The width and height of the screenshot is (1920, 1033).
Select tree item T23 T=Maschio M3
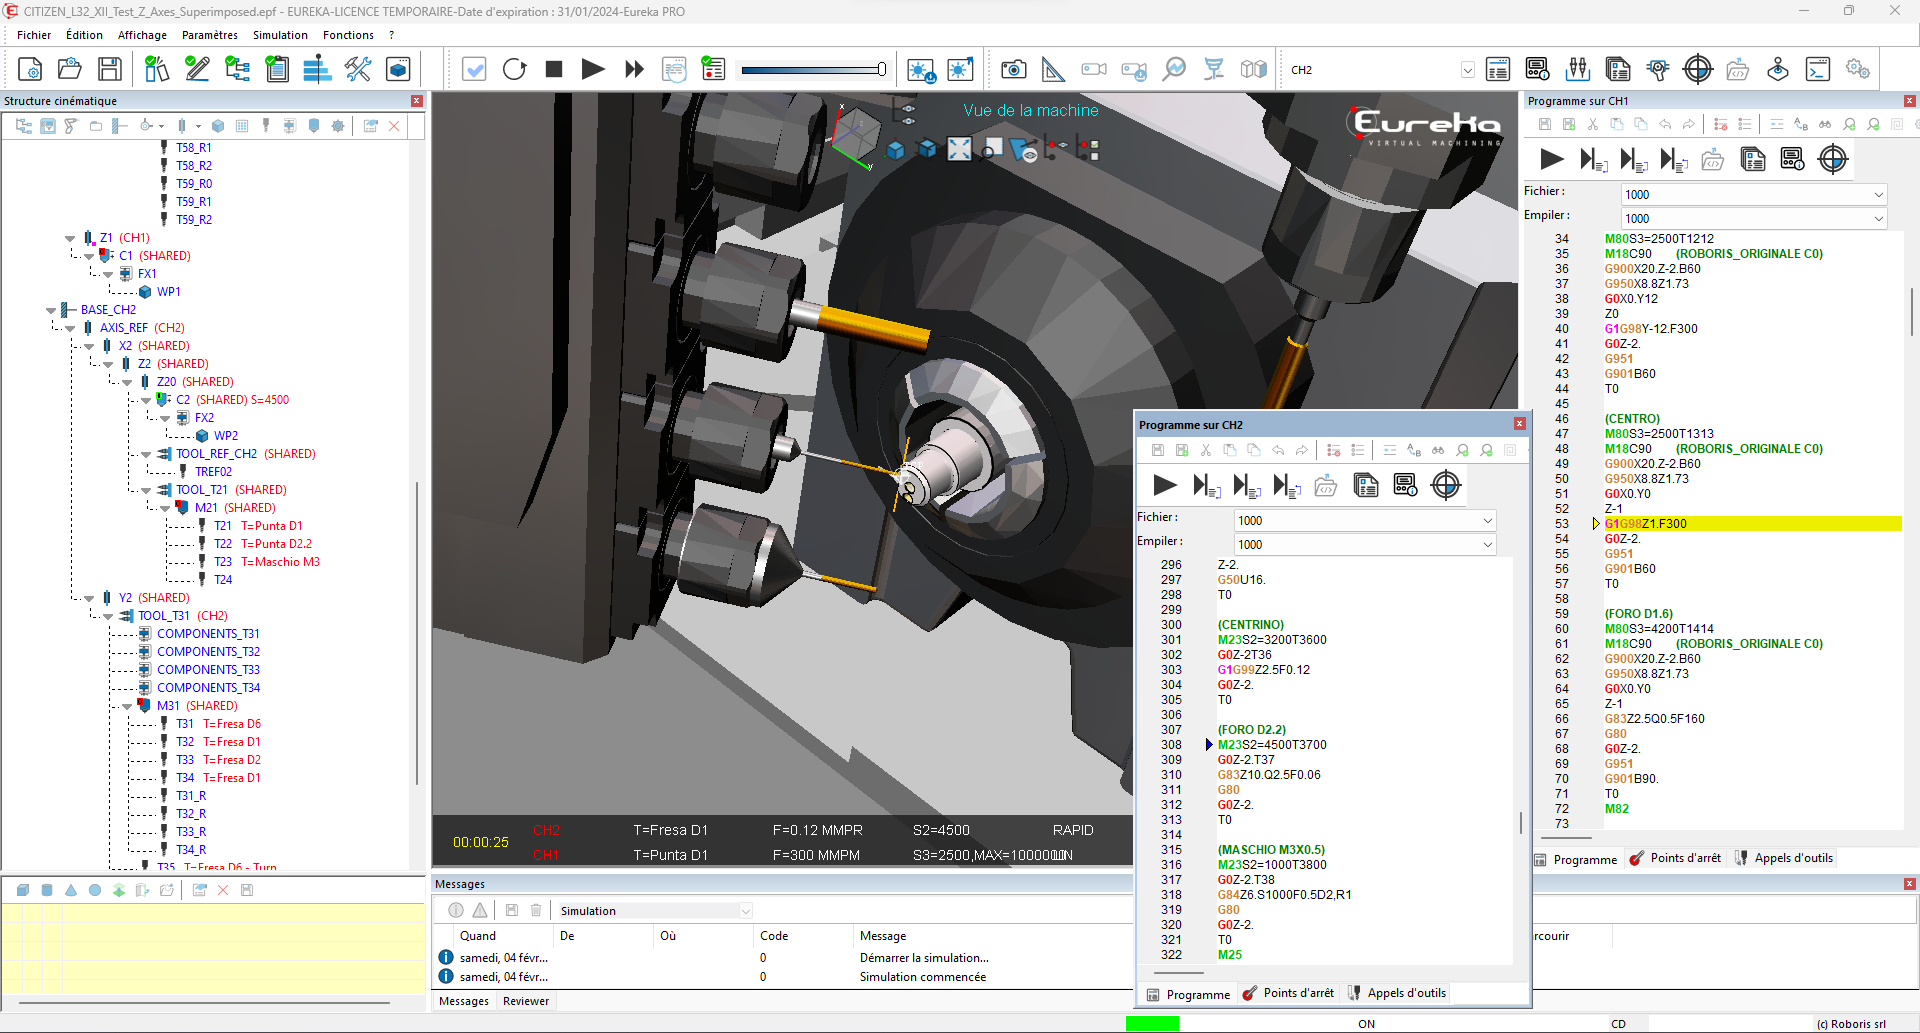tap(267, 562)
